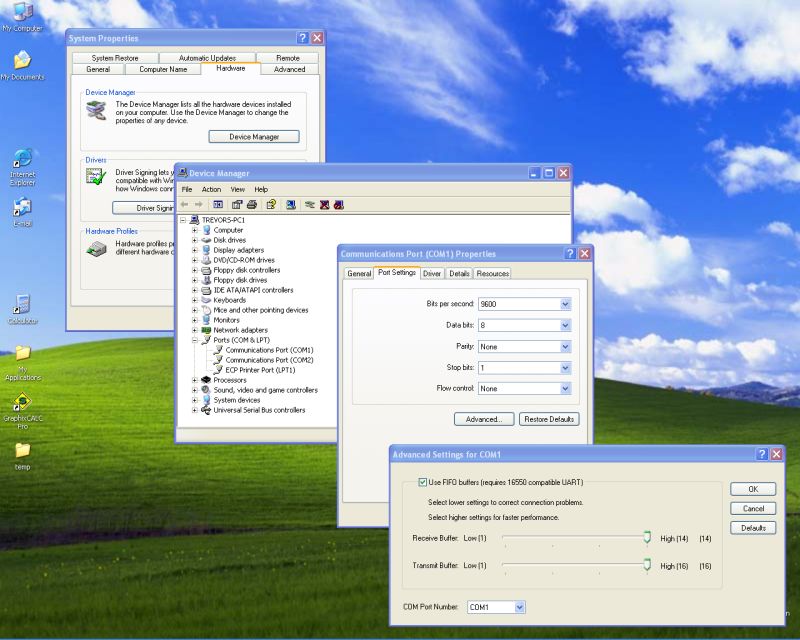Click the Driver Signing checkmark icon
Image resolution: width=800 pixels, height=640 pixels.
coord(96,177)
